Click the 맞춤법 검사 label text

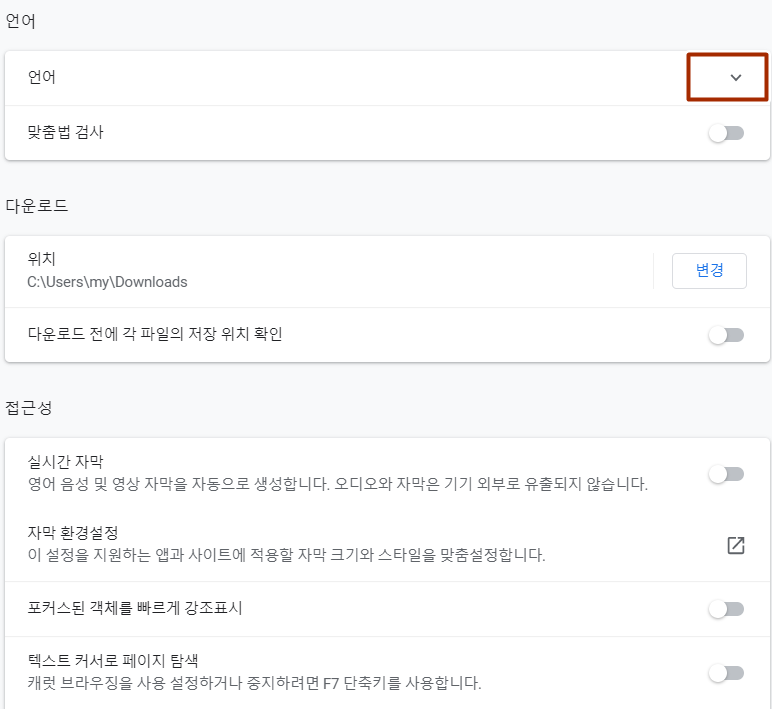(x=65, y=132)
